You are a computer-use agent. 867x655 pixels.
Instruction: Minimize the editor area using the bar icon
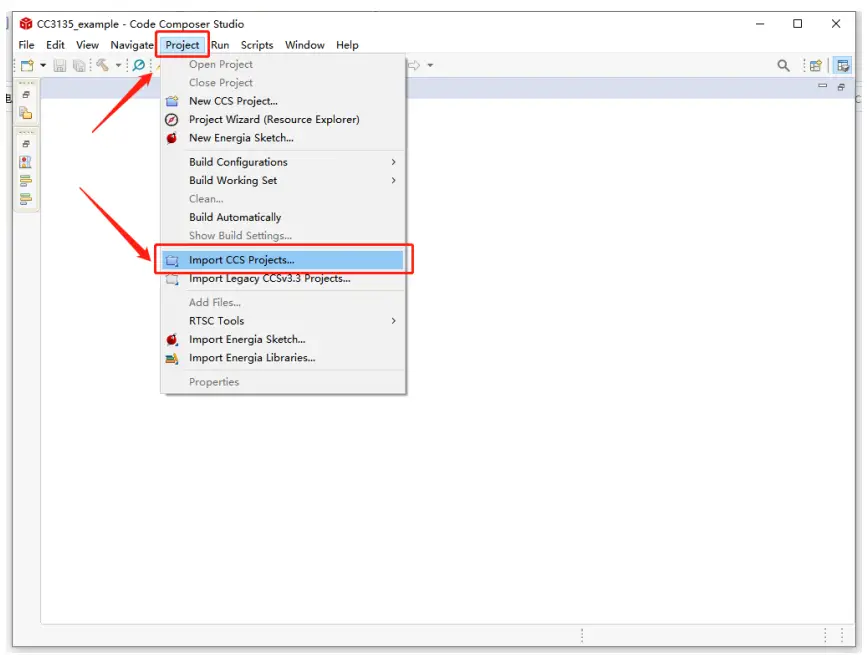coord(823,86)
